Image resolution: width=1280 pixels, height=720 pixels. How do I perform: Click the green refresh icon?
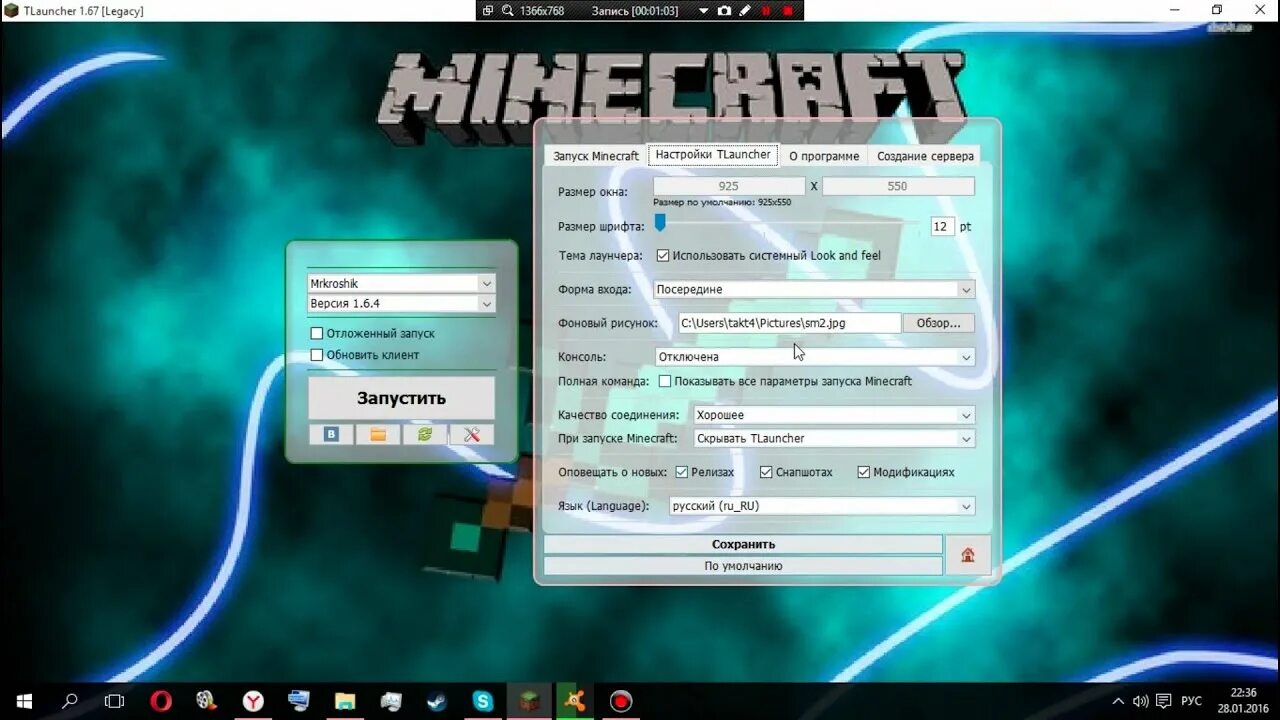[425, 435]
